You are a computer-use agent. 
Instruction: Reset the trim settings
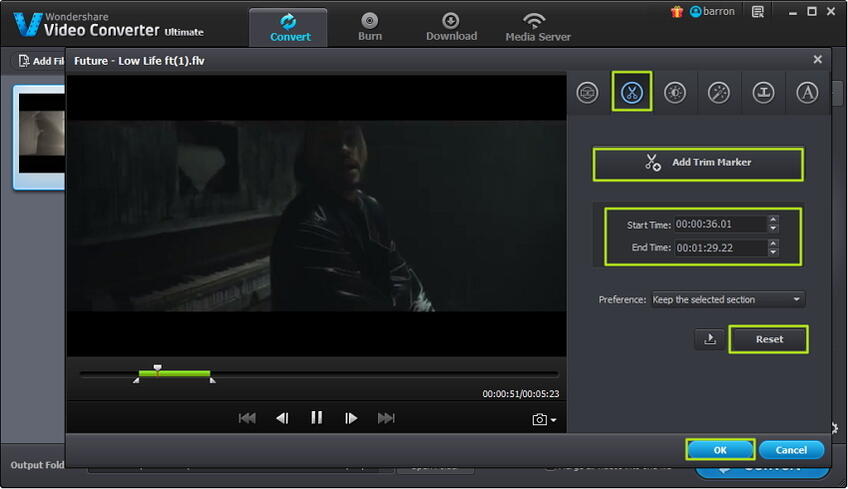click(769, 339)
